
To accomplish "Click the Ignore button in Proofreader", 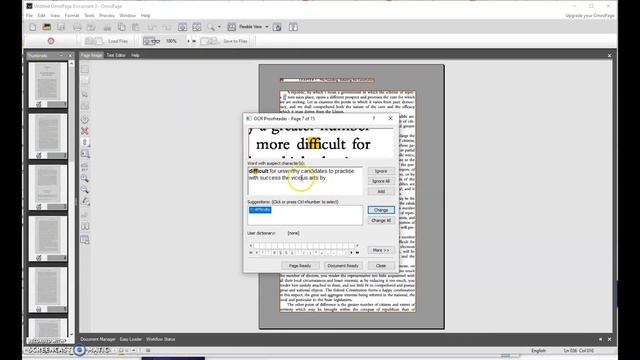I will tap(381, 171).
